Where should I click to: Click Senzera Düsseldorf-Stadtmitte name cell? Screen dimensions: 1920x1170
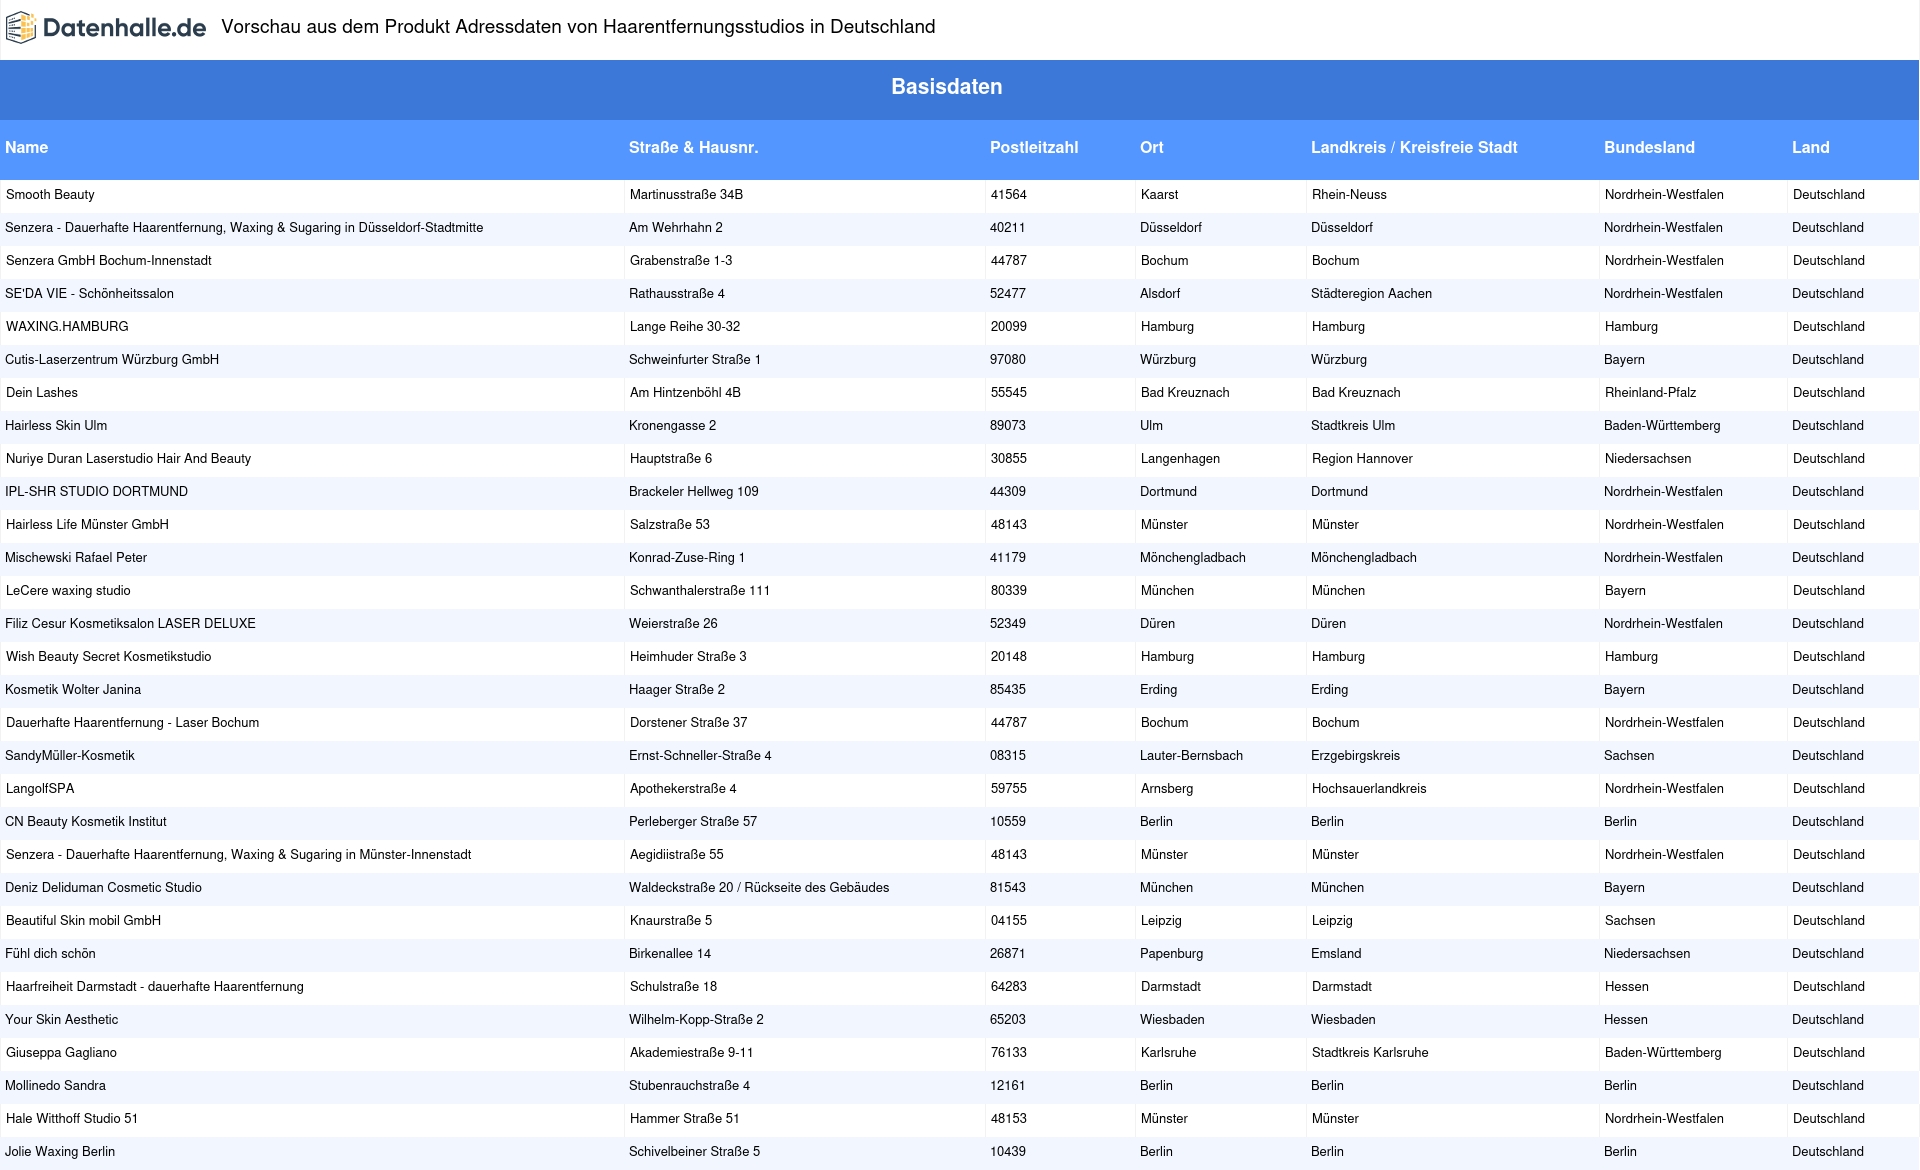point(244,228)
